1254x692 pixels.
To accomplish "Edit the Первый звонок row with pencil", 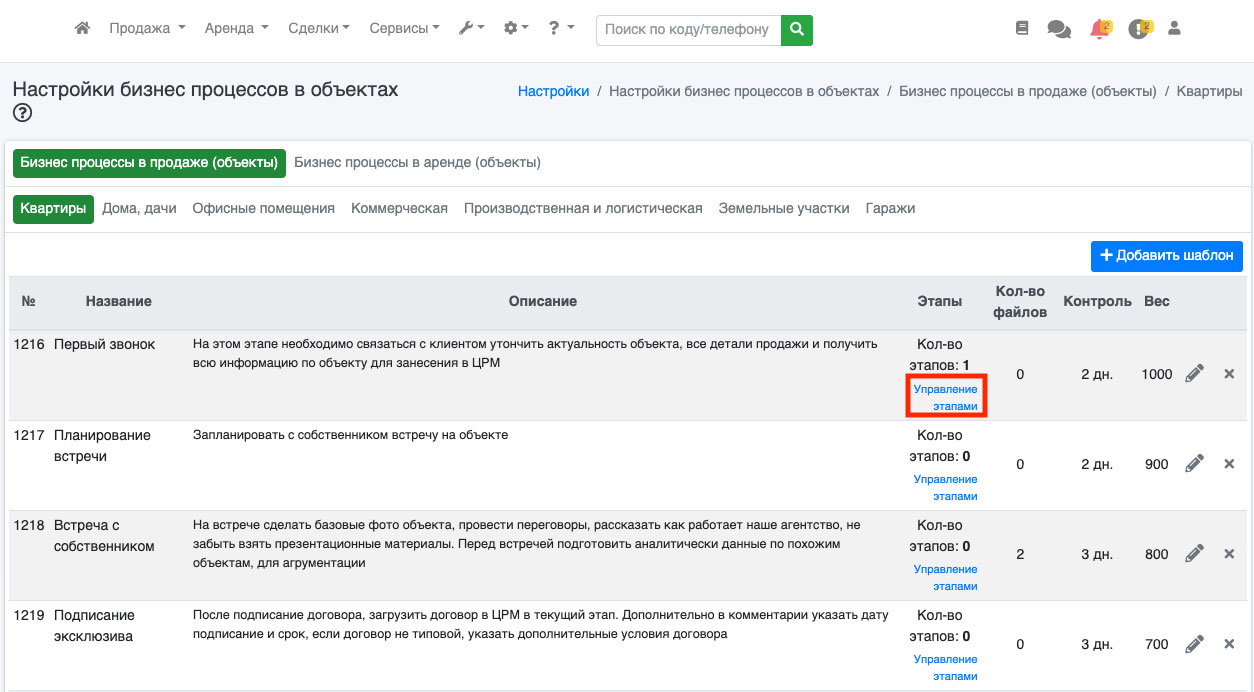I will point(1194,374).
